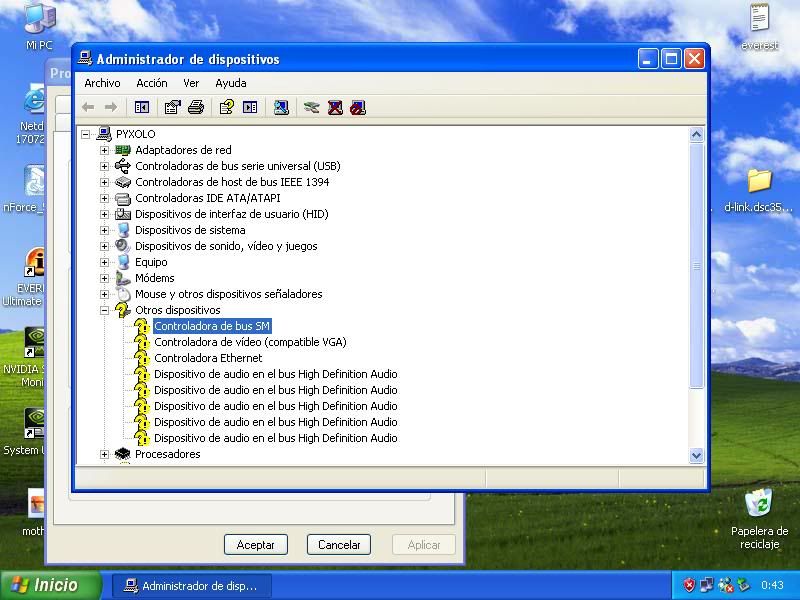
Task: Expand the Equipo category
Action: coord(105,262)
